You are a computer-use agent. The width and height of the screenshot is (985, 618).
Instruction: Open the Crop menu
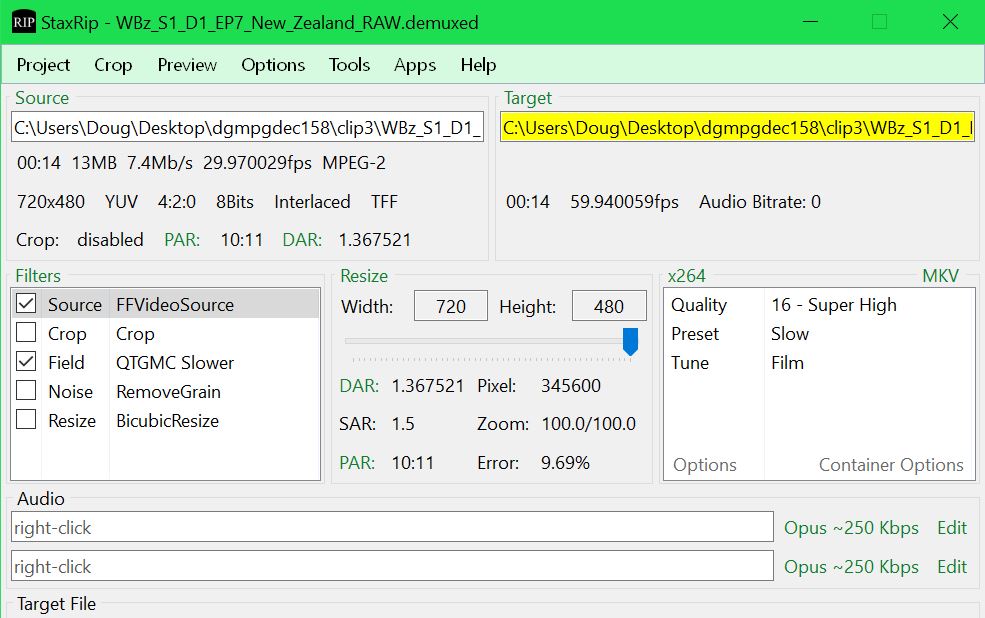click(113, 65)
